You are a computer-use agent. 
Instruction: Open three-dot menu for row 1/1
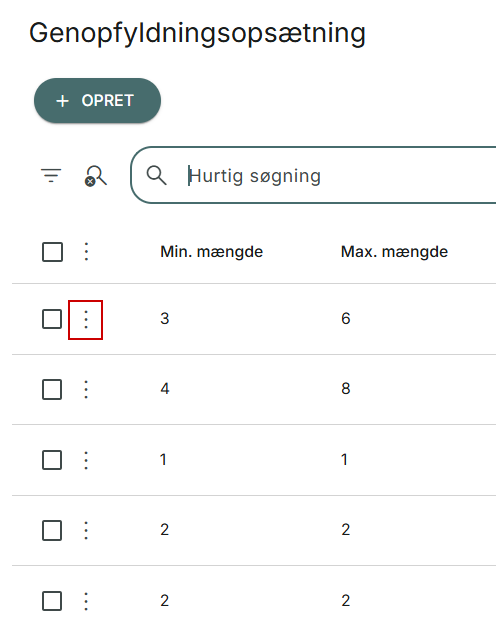(x=86, y=460)
